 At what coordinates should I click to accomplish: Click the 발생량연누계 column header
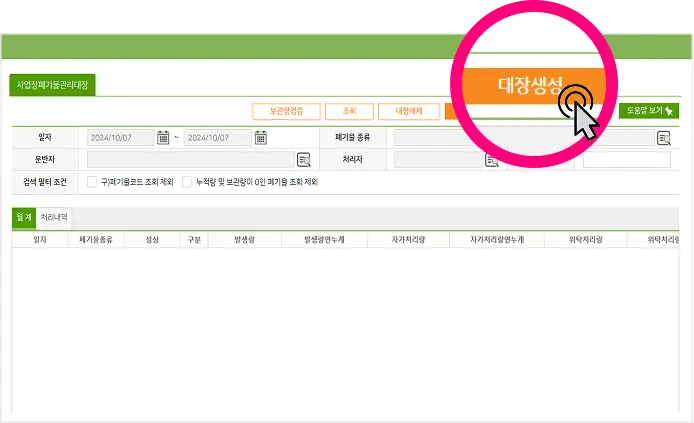tap(324, 239)
